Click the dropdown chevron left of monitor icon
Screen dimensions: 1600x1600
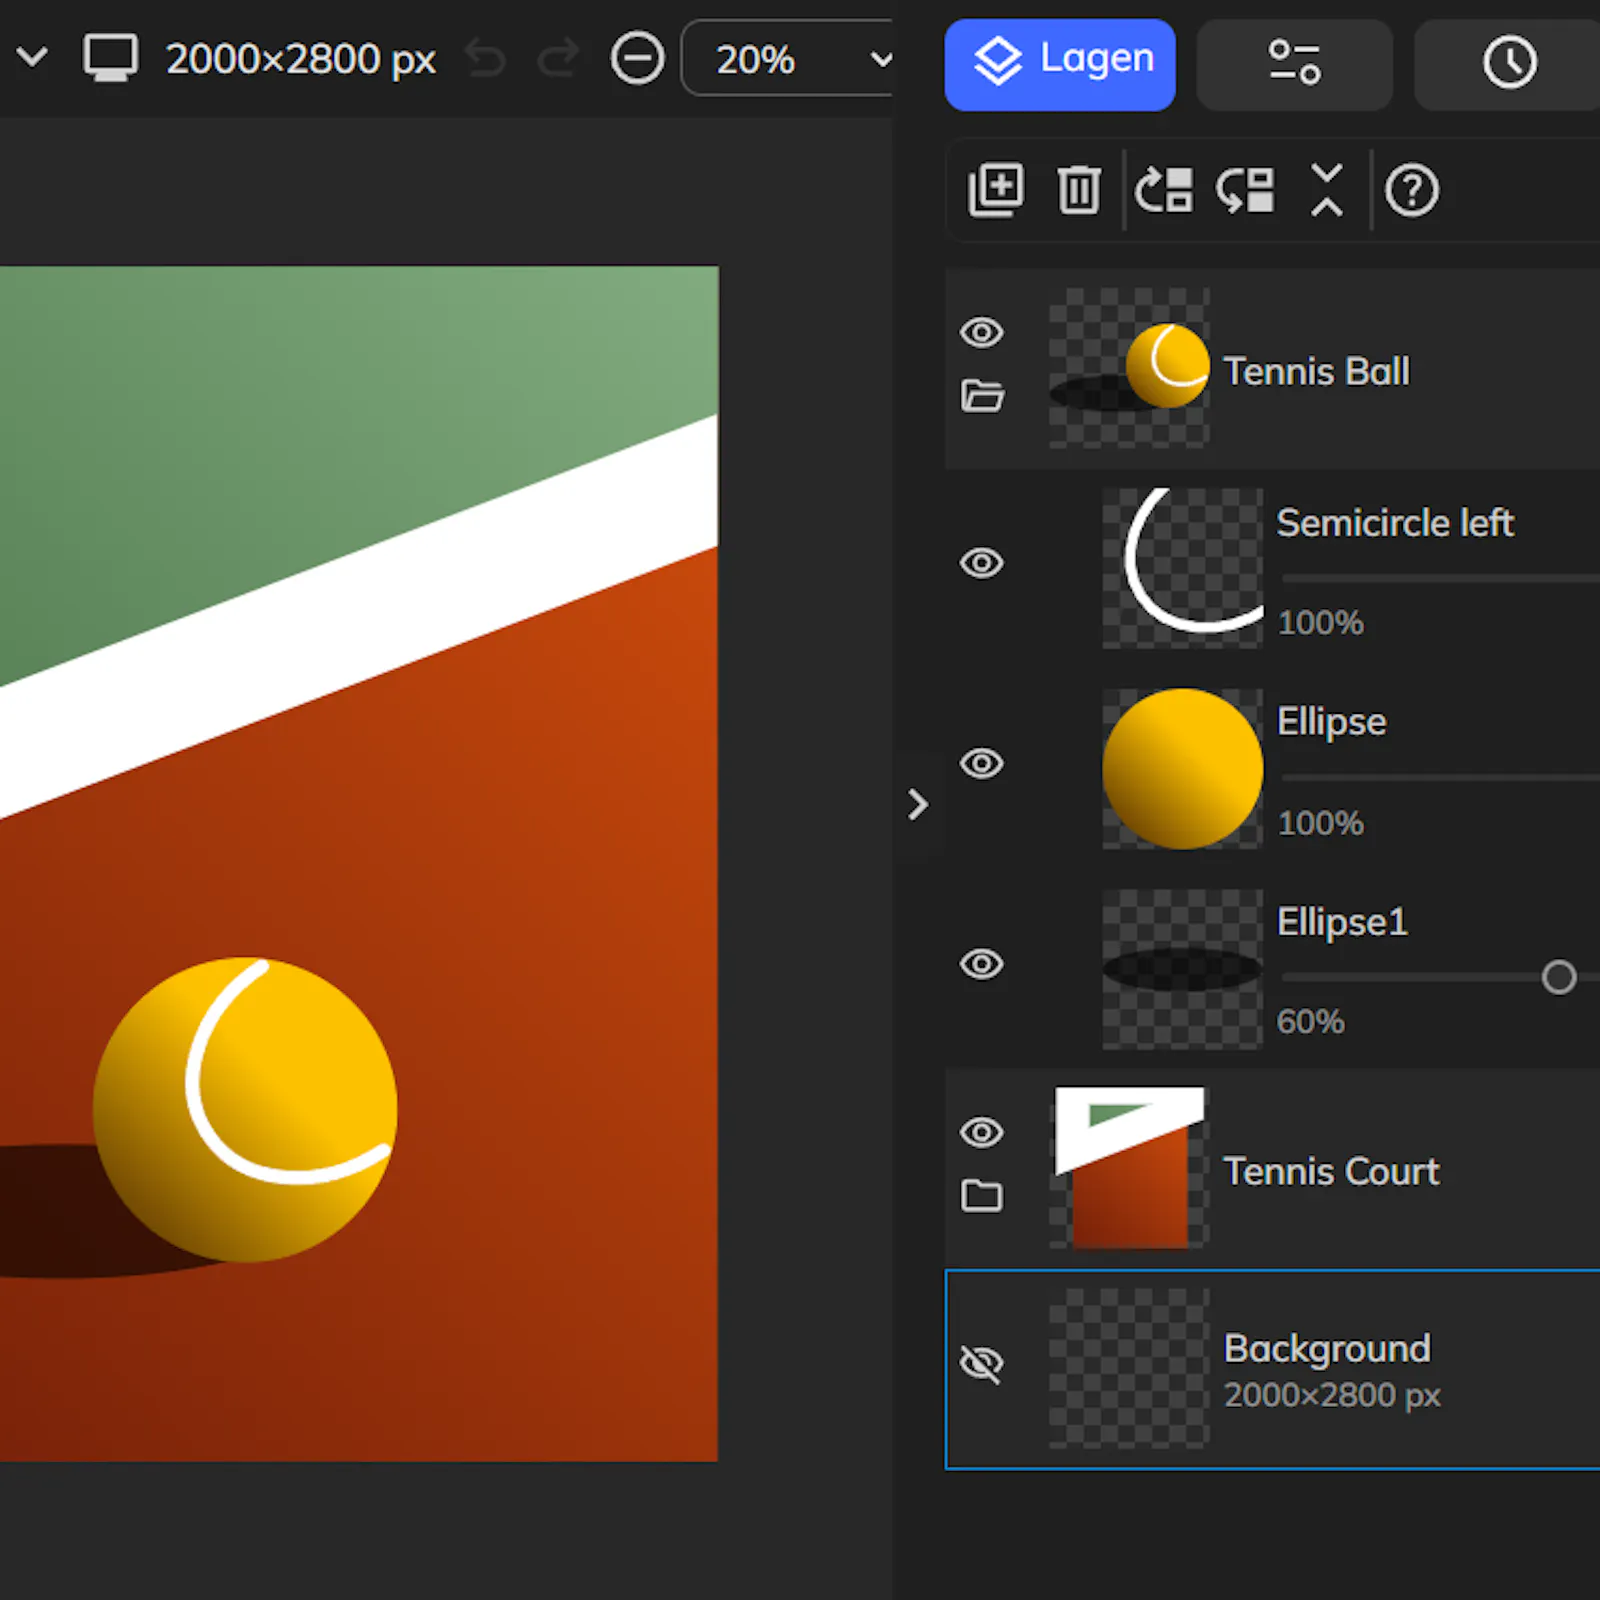tap(33, 57)
